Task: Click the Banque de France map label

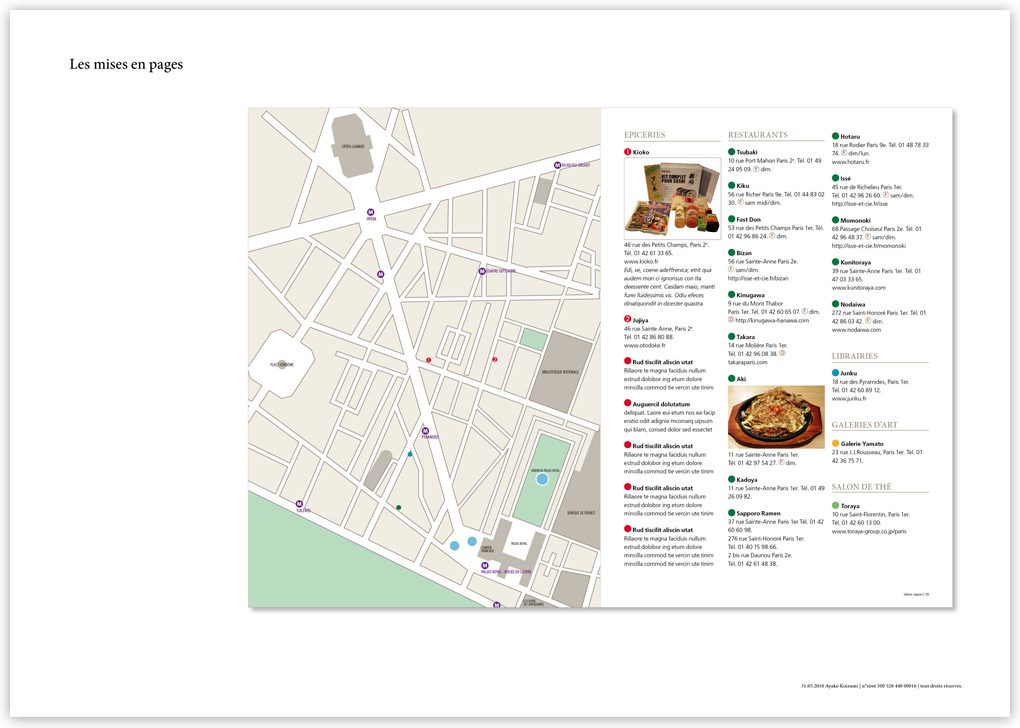Action: [x=581, y=513]
